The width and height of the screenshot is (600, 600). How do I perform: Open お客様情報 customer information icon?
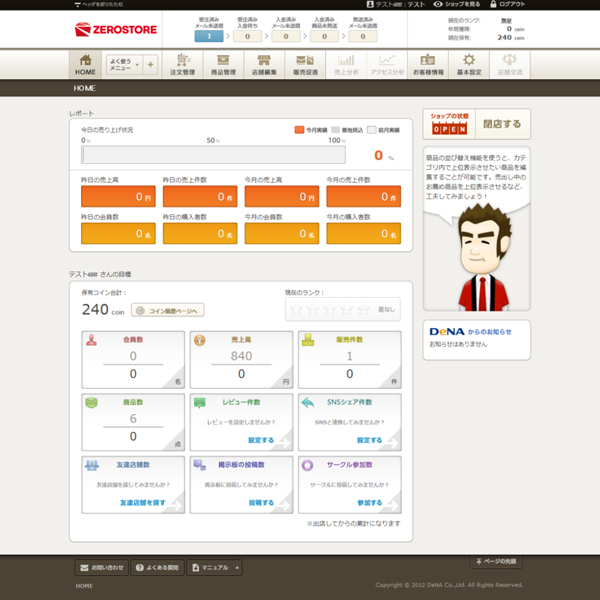click(x=427, y=64)
